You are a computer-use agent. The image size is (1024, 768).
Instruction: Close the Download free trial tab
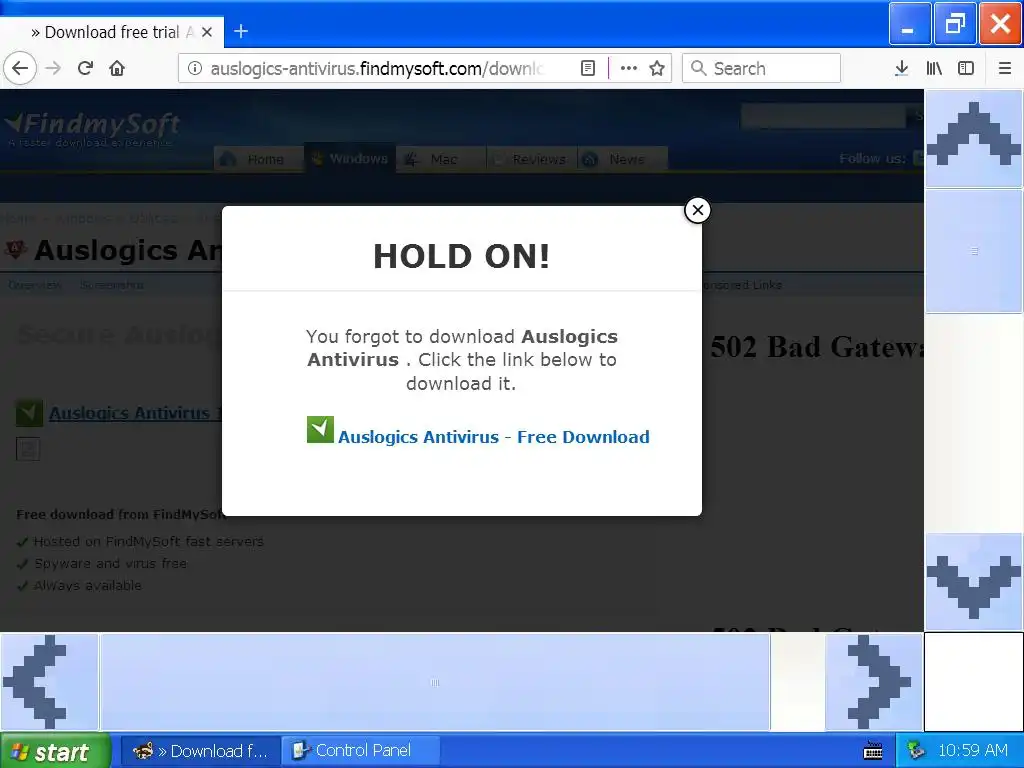(x=207, y=32)
